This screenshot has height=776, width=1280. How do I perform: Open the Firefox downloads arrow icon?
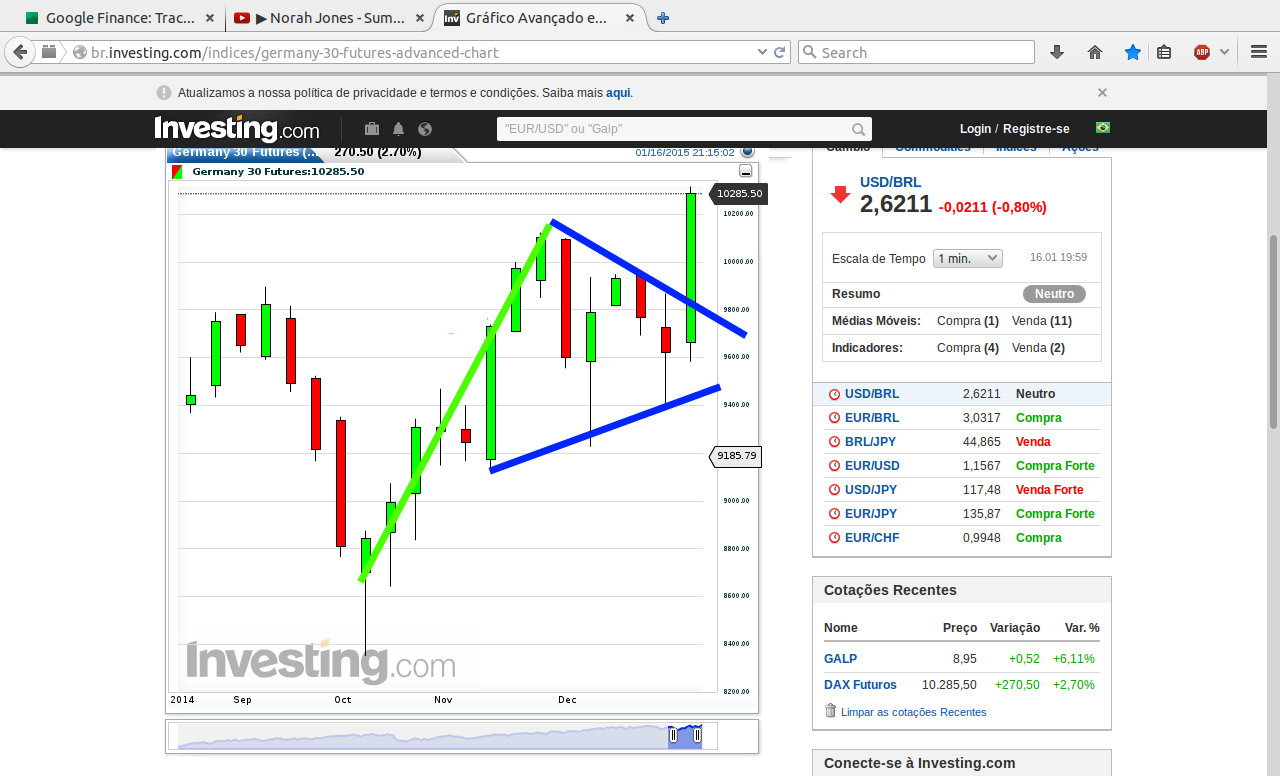coord(1057,52)
